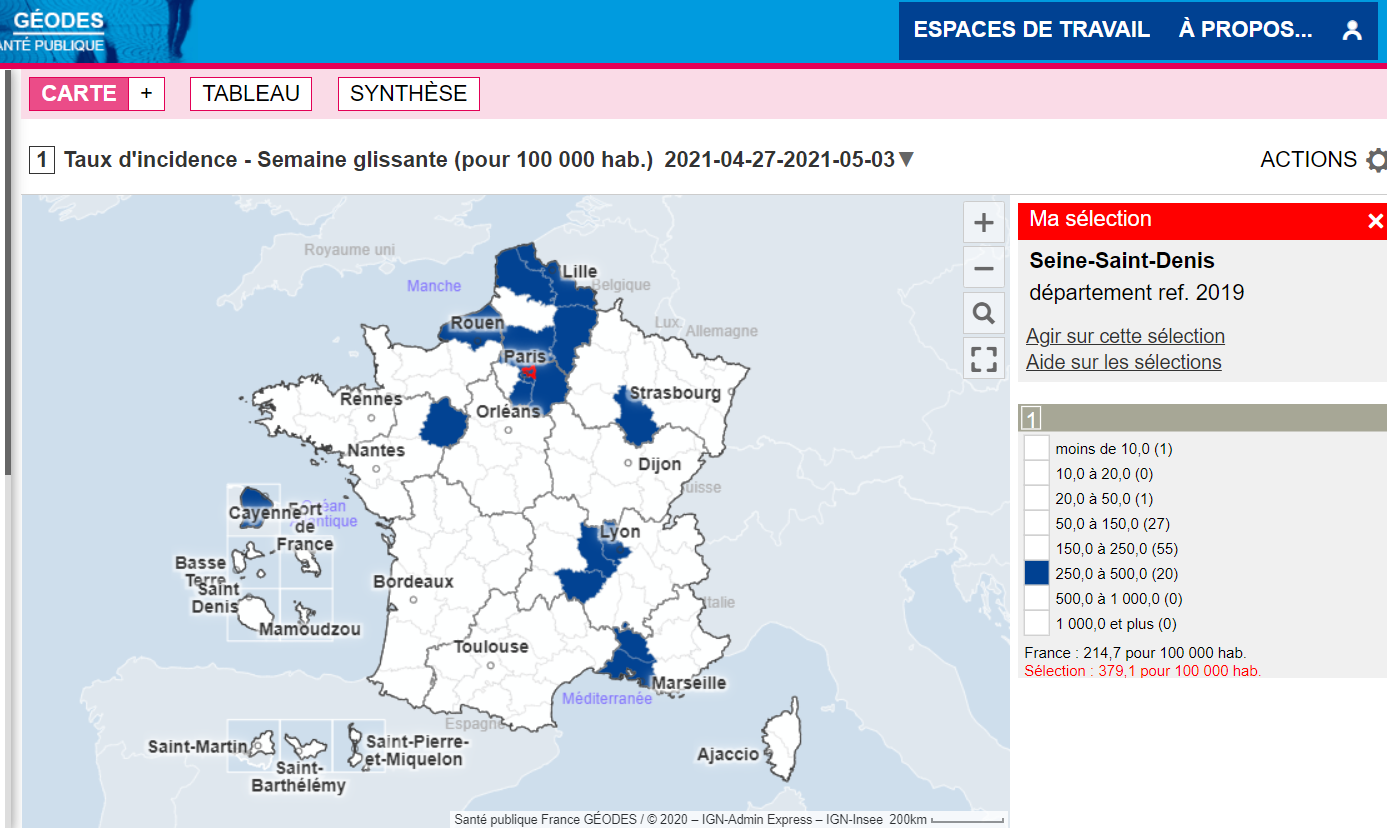Screen dimensions: 1387x828
Task: Click swatch for moins de 10,0
Action: click(x=1037, y=448)
